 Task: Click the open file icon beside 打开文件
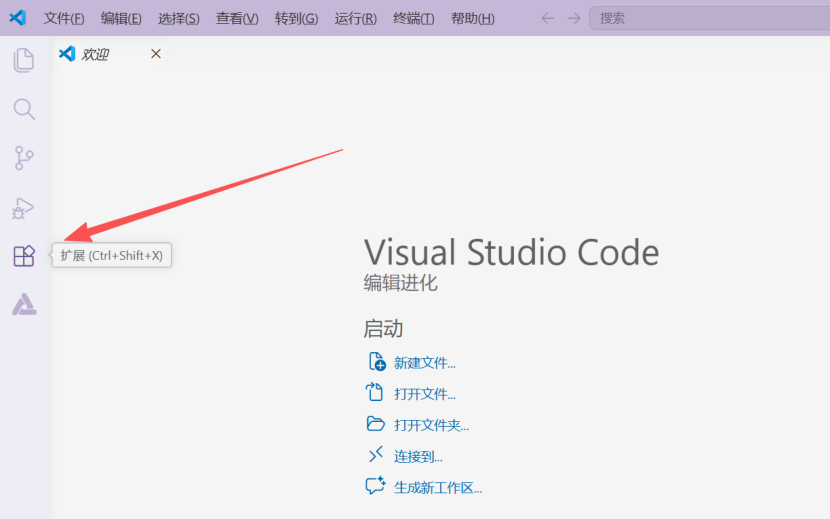coord(374,392)
